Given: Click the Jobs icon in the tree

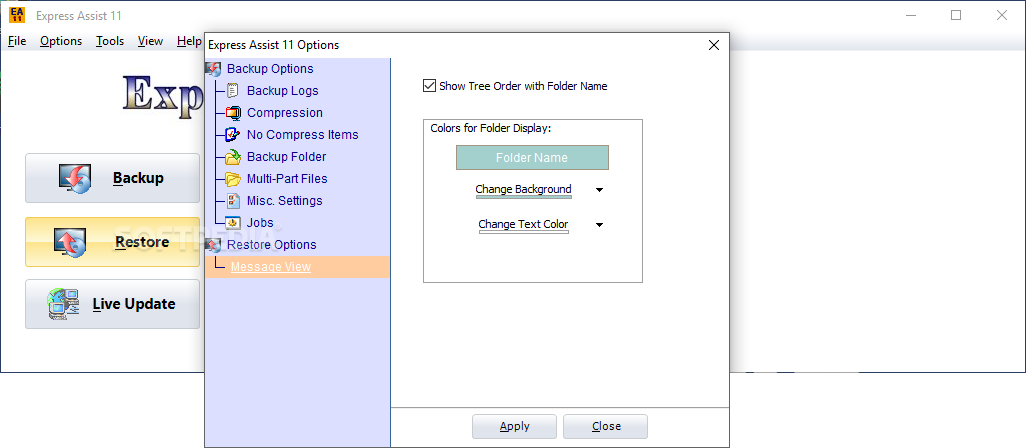Looking at the screenshot, I should point(233,222).
